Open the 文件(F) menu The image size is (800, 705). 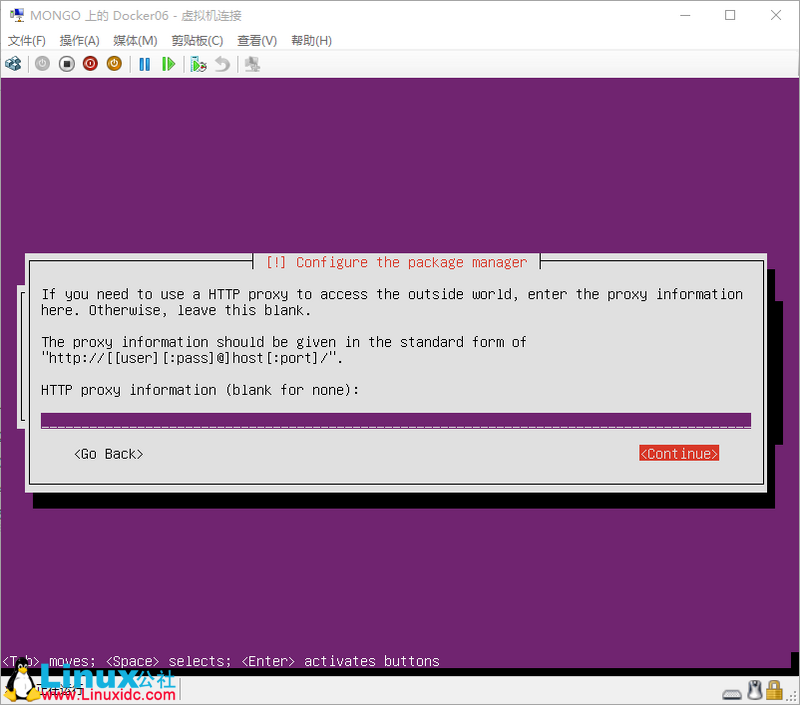coord(25,40)
